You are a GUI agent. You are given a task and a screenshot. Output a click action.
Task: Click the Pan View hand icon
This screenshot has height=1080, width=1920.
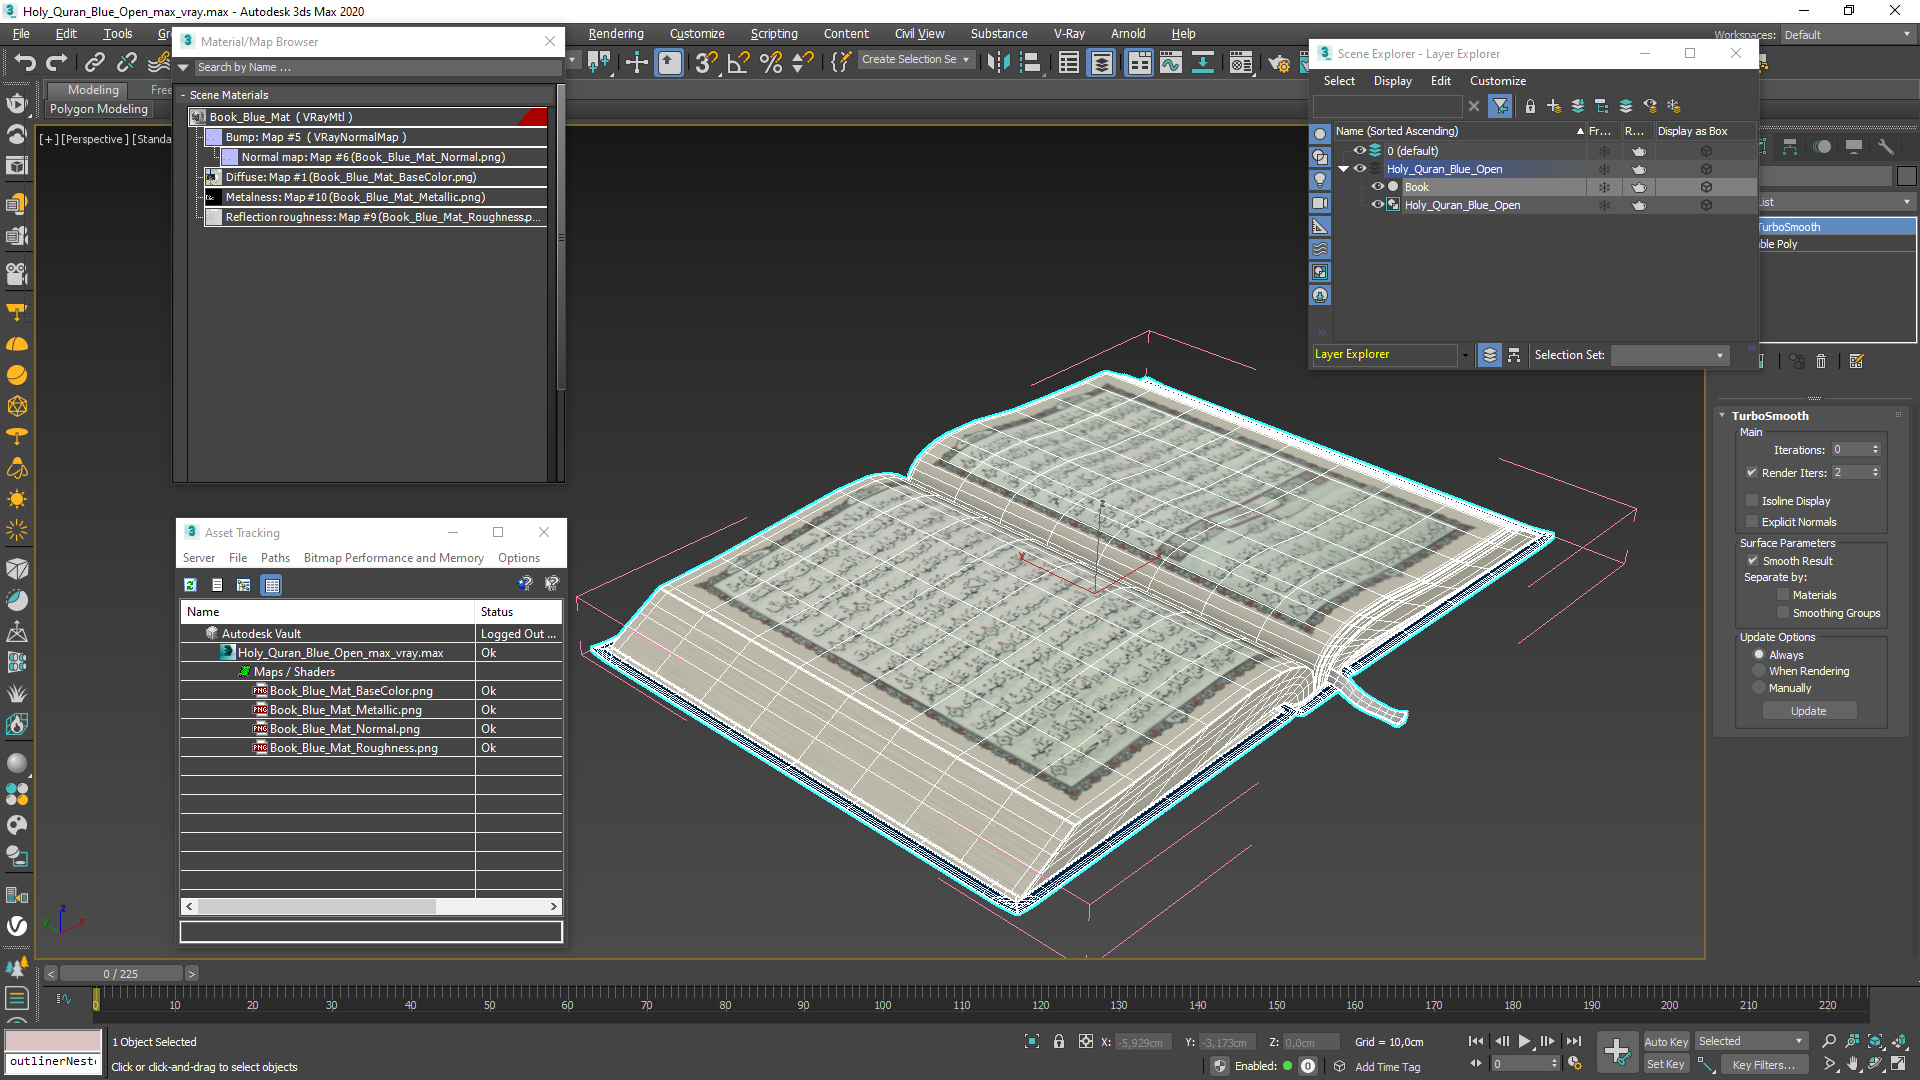pyautogui.click(x=1852, y=1064)
